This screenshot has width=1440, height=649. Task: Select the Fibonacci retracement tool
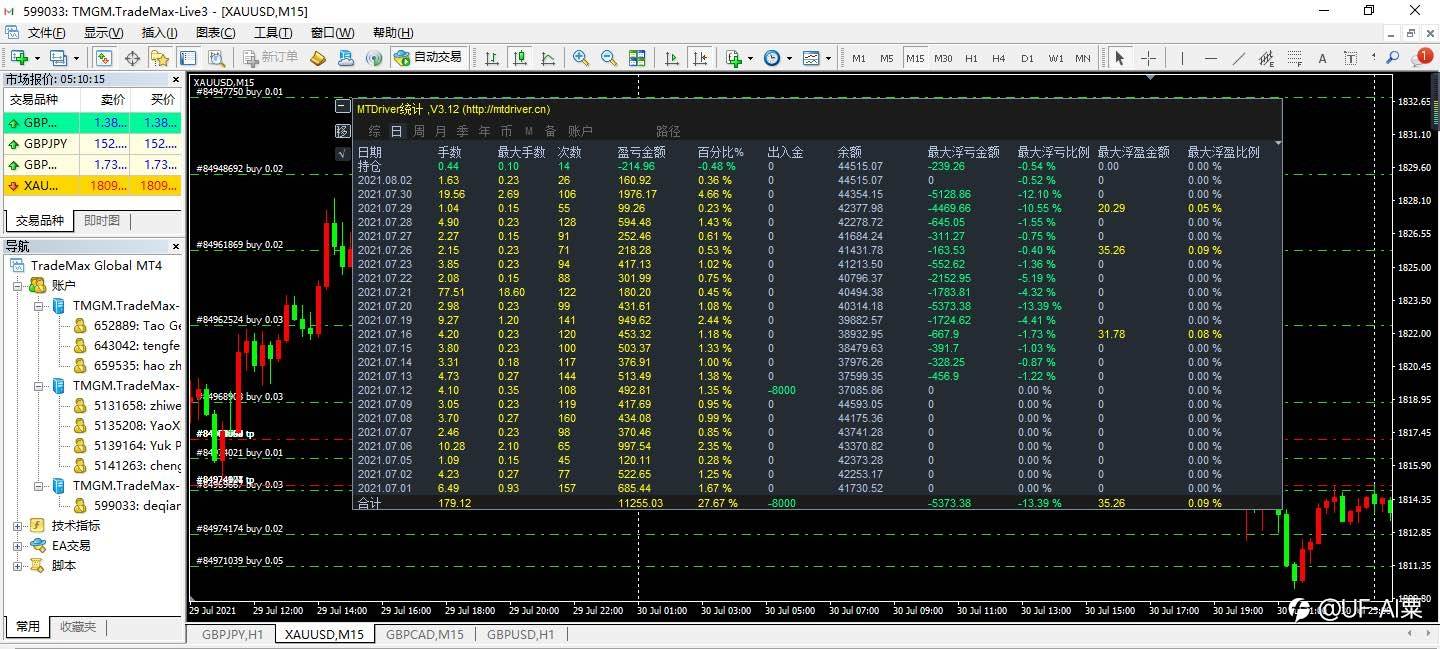tap(1295, 58)
